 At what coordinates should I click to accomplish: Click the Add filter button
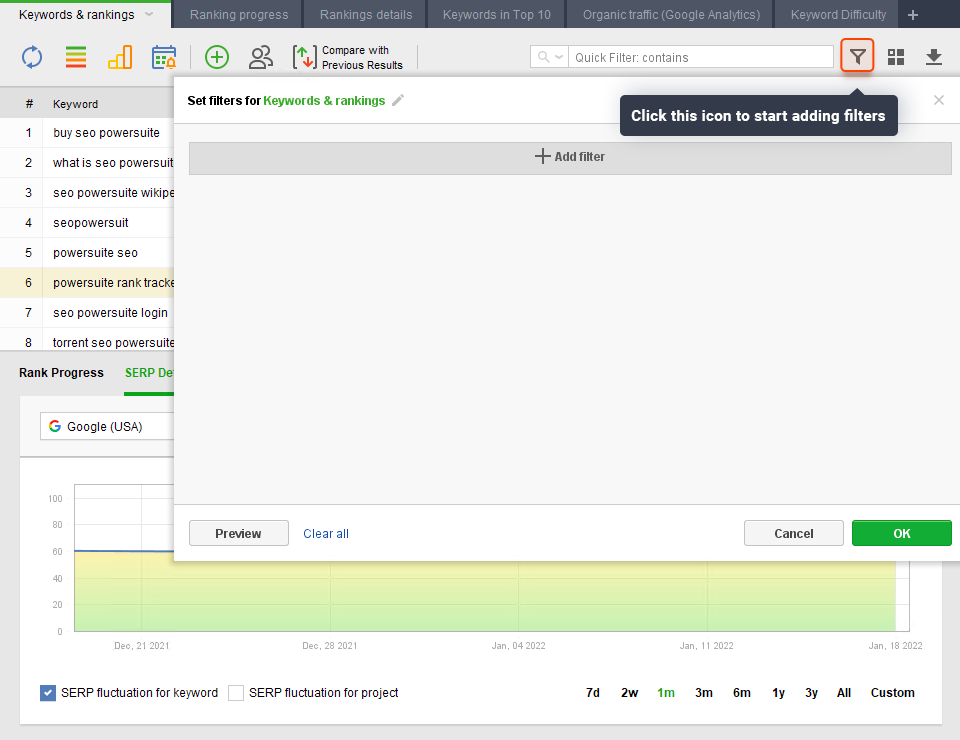tap(570, 158)
